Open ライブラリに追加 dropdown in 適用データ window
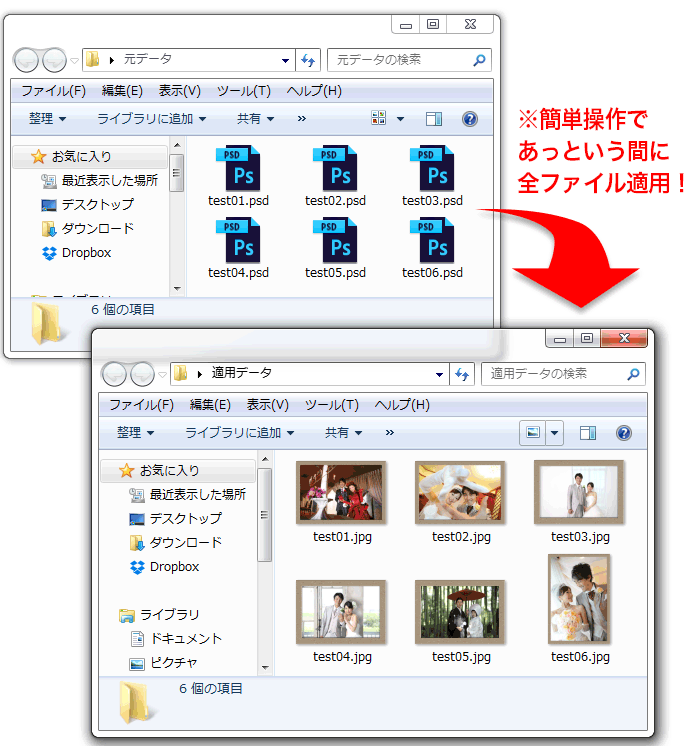 coord(239,432)
